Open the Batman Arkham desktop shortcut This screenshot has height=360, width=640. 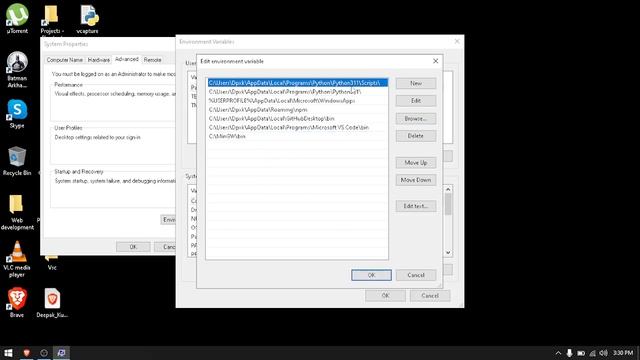point(17,69)
